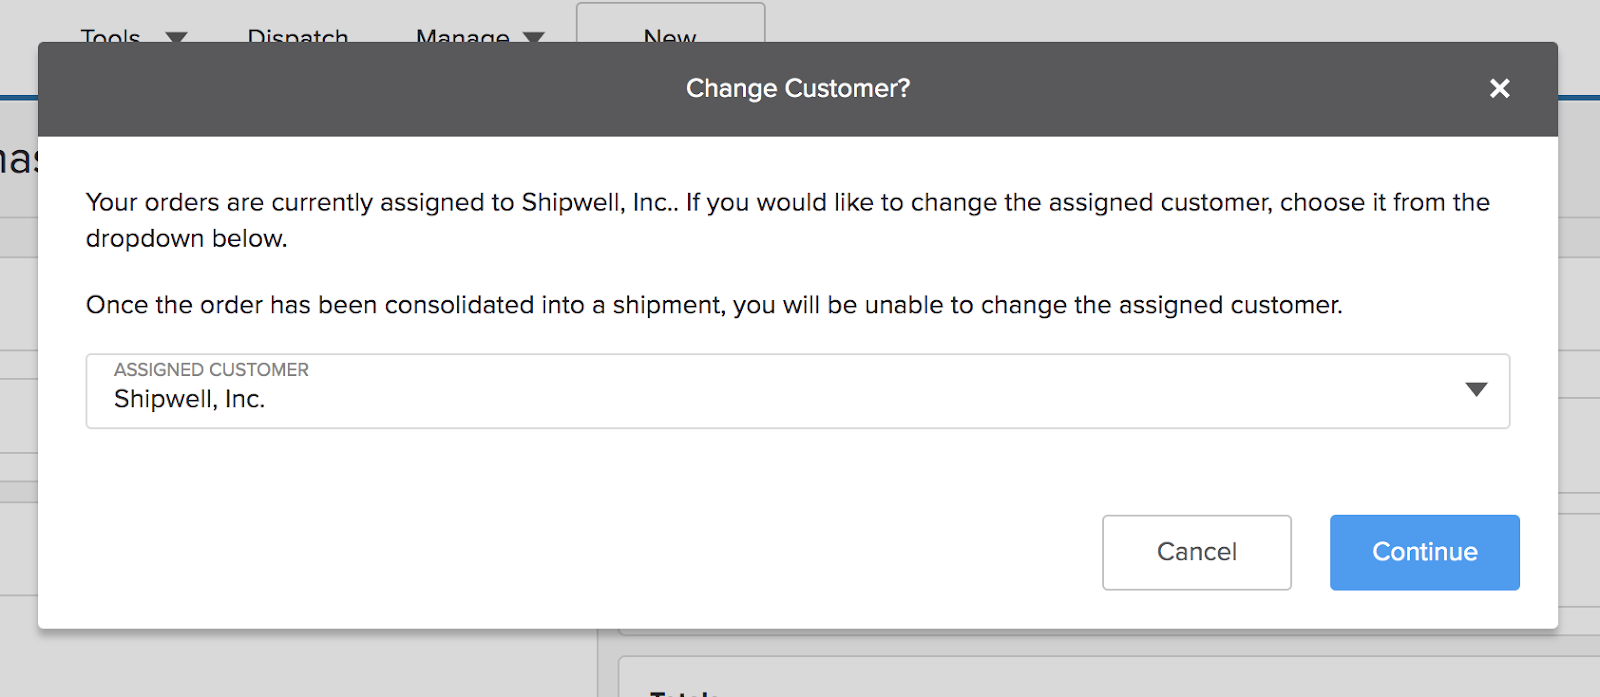Open the Manage menu
1600x697 pixels.
tap(463, 36)
